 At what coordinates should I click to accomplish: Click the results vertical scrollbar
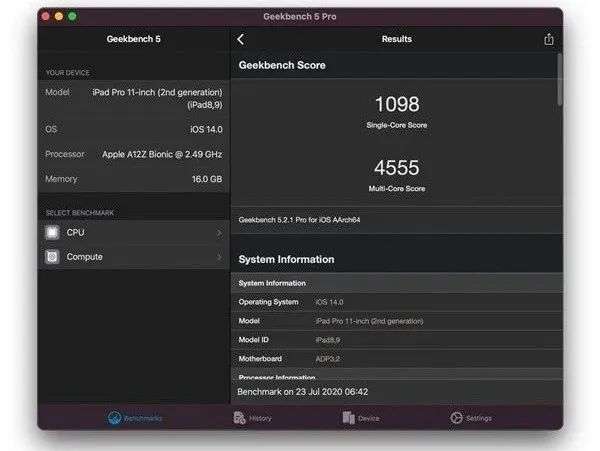[x=559, y=79]
